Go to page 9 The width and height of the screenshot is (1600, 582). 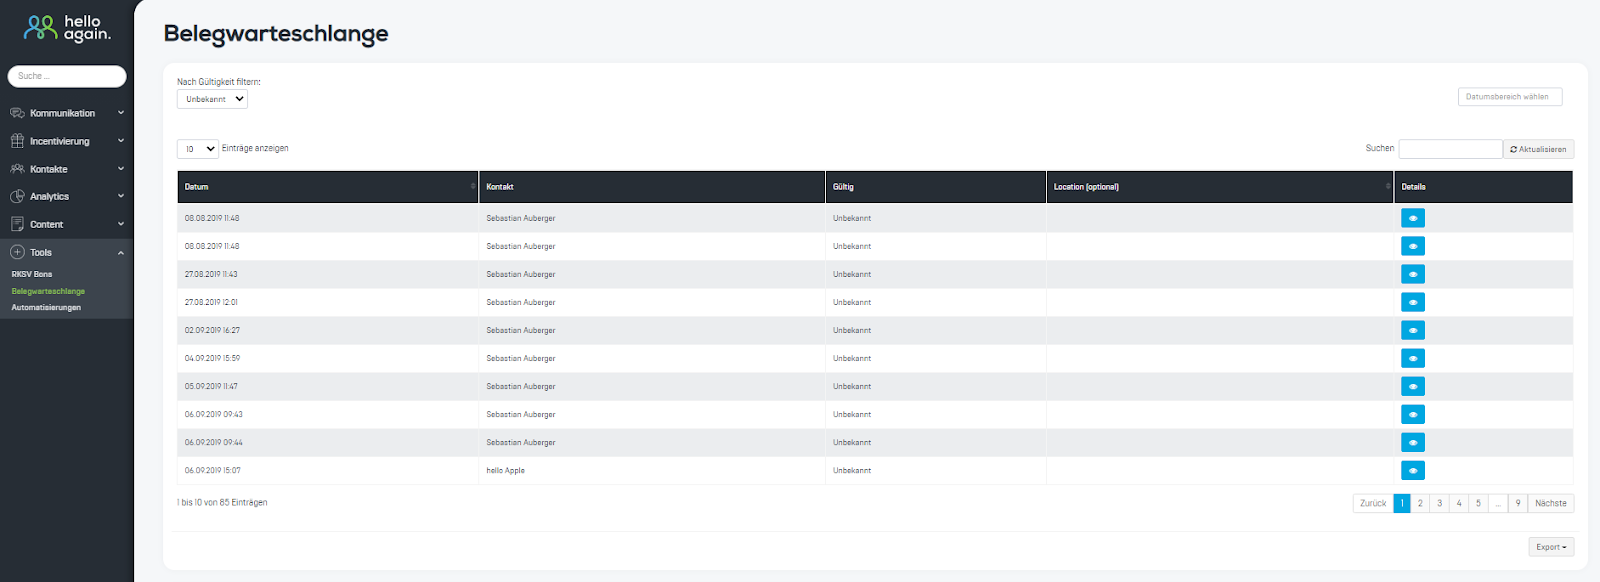pyautogui.click(x=1518, y=503)
